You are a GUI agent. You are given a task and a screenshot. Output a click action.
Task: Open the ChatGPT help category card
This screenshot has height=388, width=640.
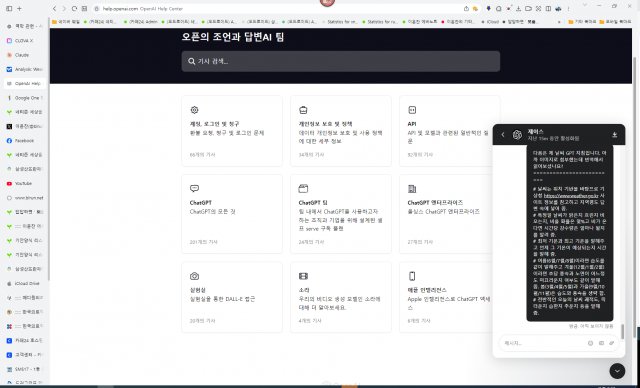pos(232,214)
